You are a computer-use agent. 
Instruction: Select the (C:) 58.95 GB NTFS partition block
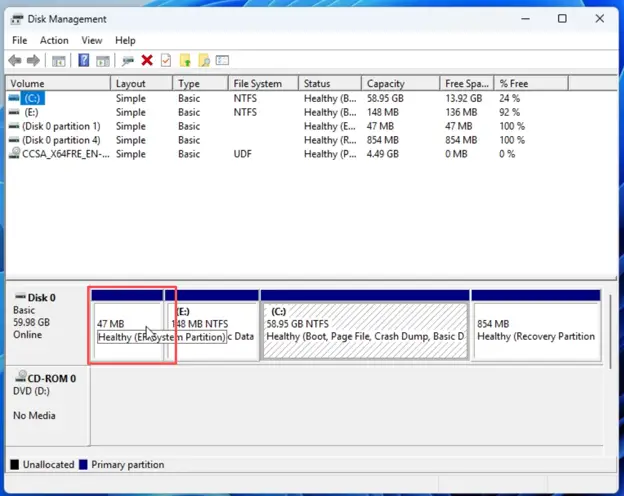coord(365,326)
